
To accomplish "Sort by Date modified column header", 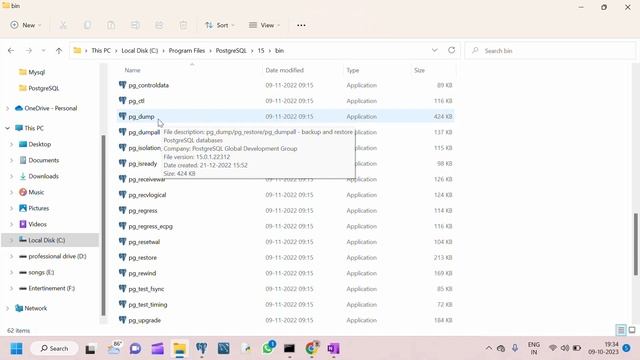I will pyautogui.click(x=284, y=70).
